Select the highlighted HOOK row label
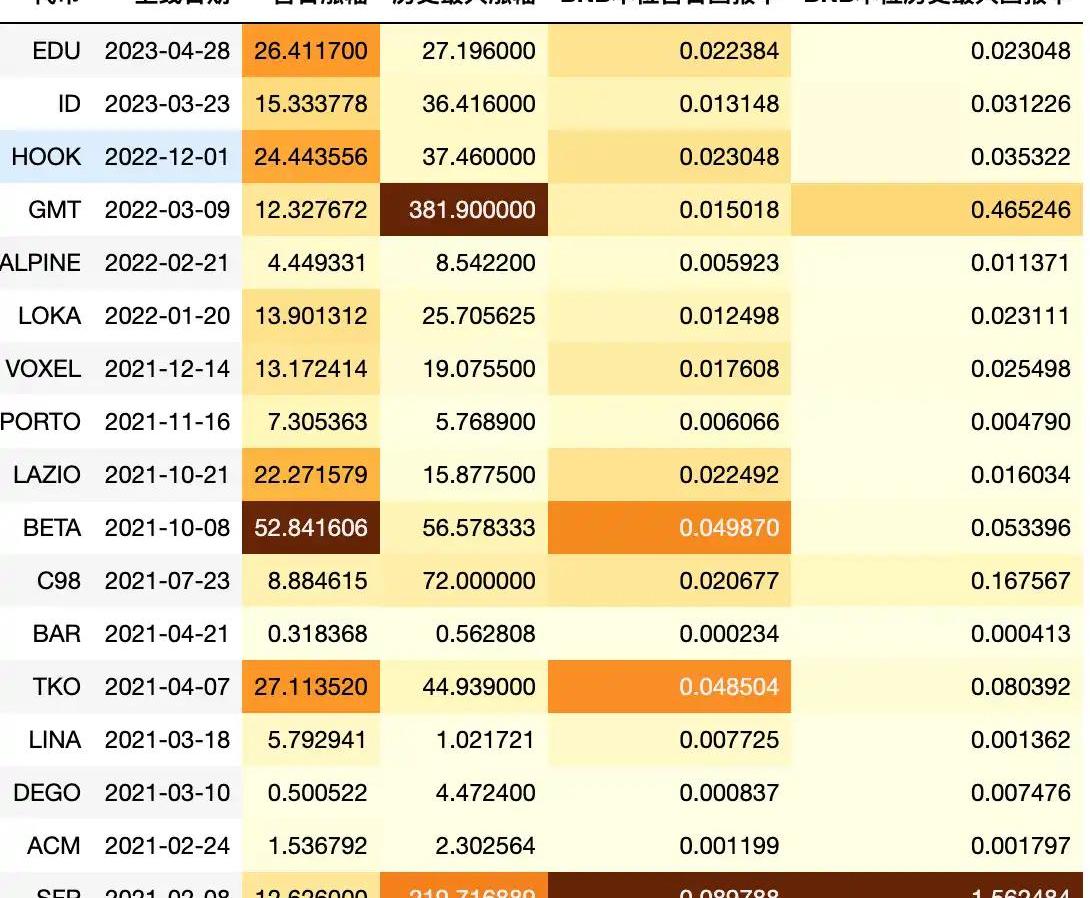 pos(46,156)
